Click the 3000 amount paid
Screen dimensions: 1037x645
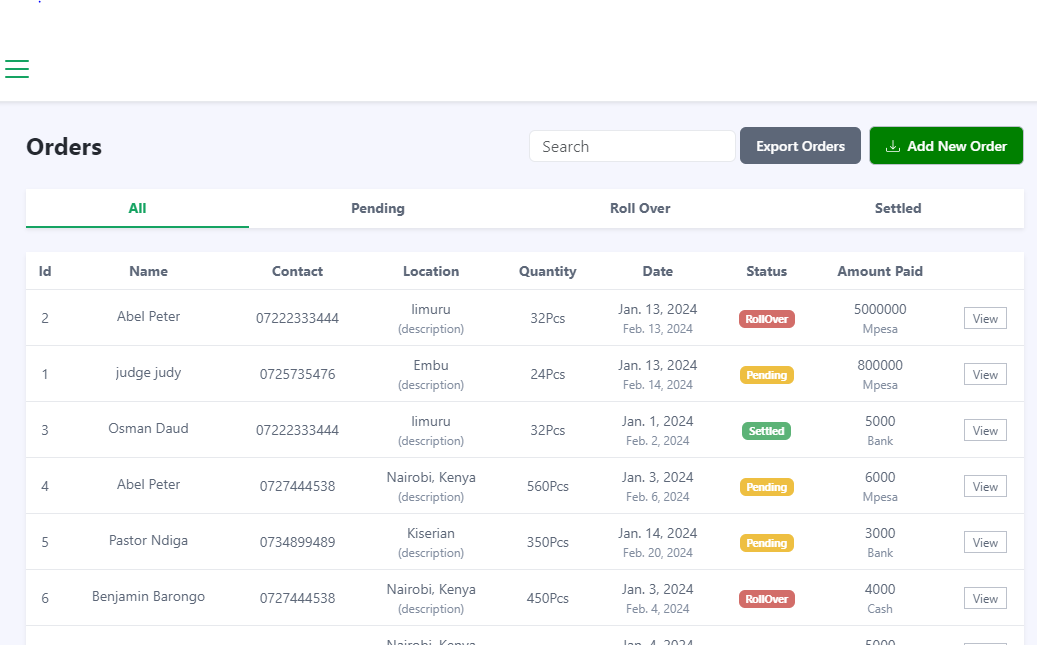(880, 533)
